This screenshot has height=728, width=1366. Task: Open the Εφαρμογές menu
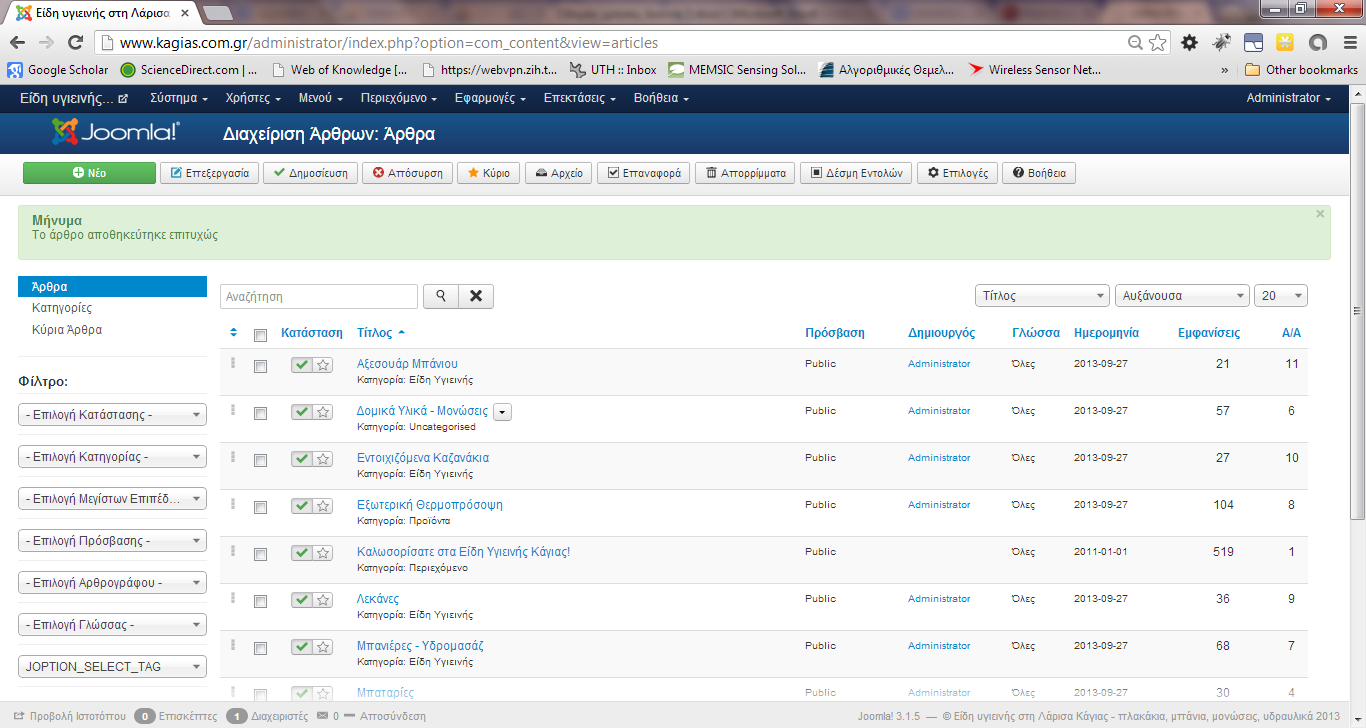490,98
